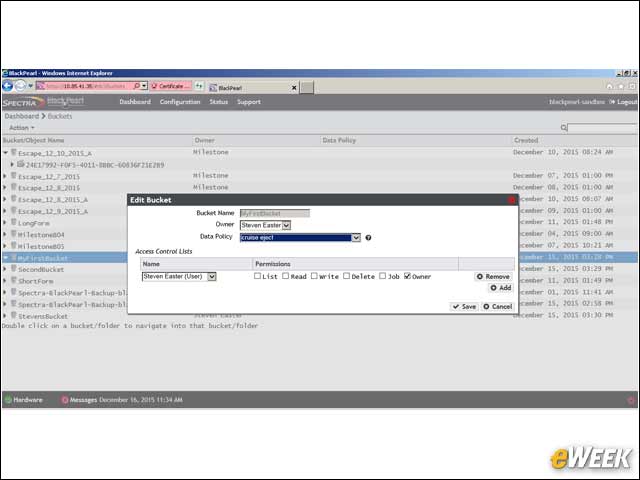The image size is (640, 480).
Task: Enable the List permission checkbox
Action: click(x=257, y=276)
